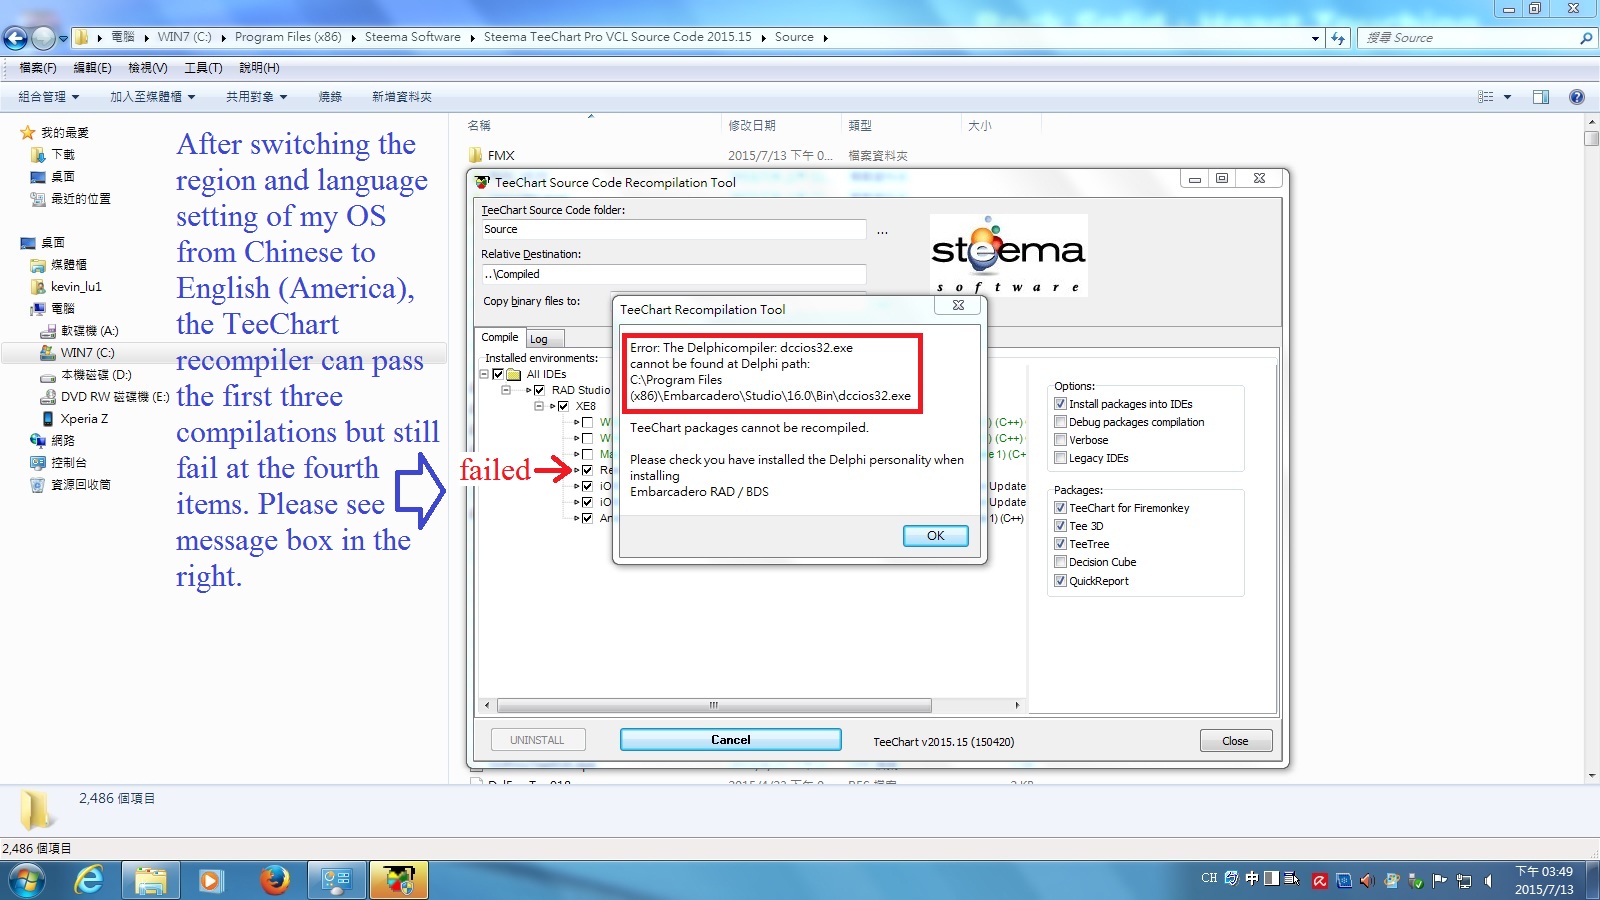Uncheck the RAD Studio checkbox
Screen dimensions: 1600x900
(539, 390)
